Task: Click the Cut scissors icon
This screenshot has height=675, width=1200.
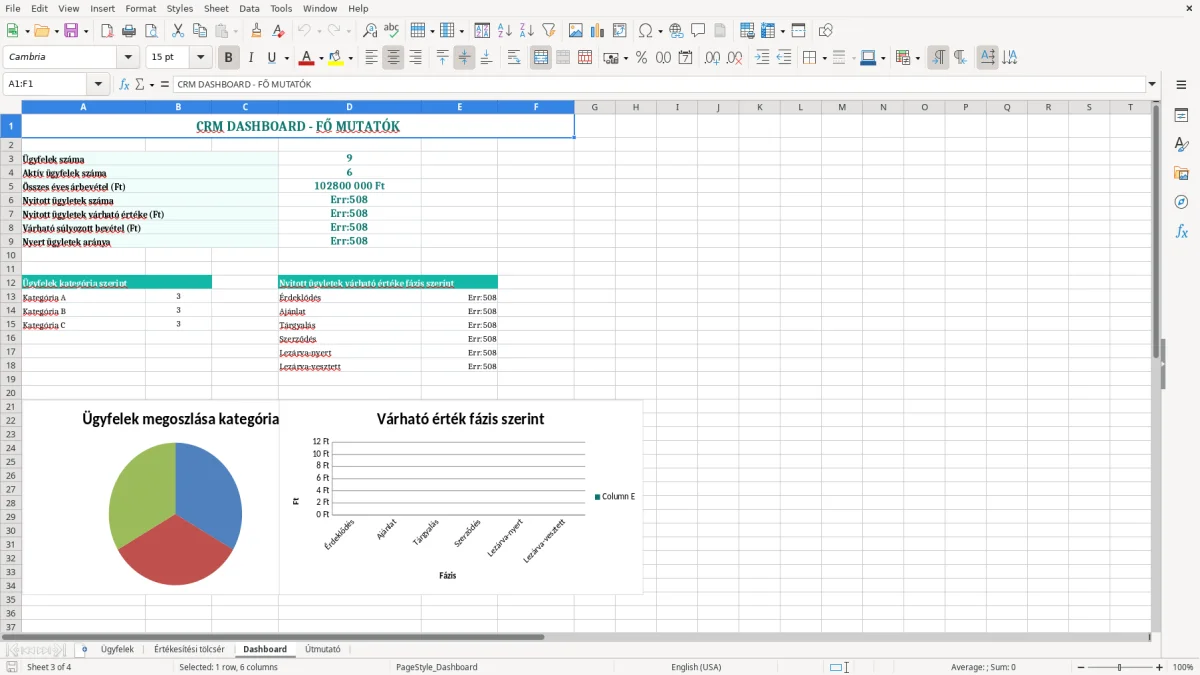Action: point(177,31)
